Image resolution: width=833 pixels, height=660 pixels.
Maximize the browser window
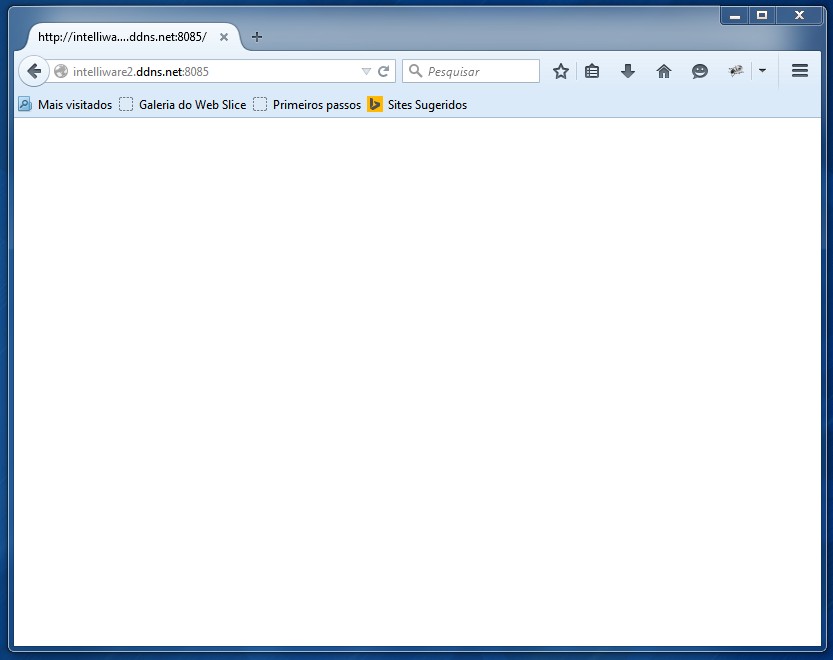pos(762,15)
